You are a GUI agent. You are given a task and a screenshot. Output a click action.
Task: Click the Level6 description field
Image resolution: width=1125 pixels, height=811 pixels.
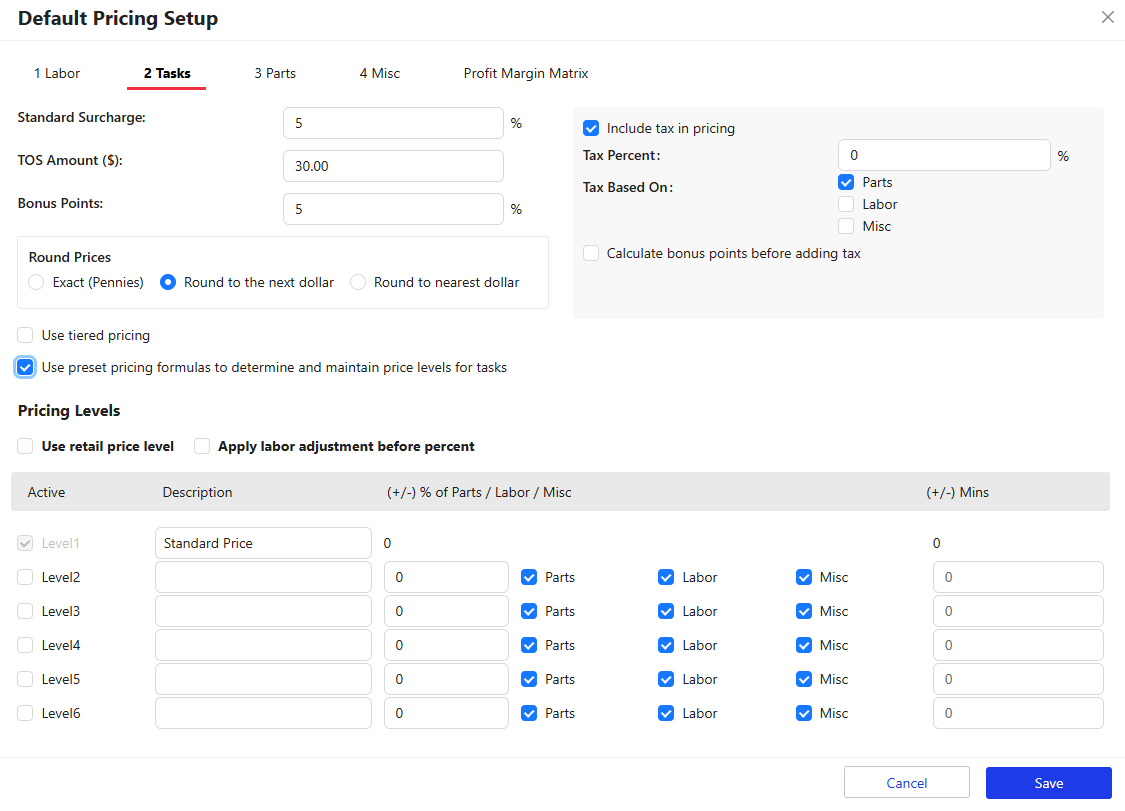point(263,713)
